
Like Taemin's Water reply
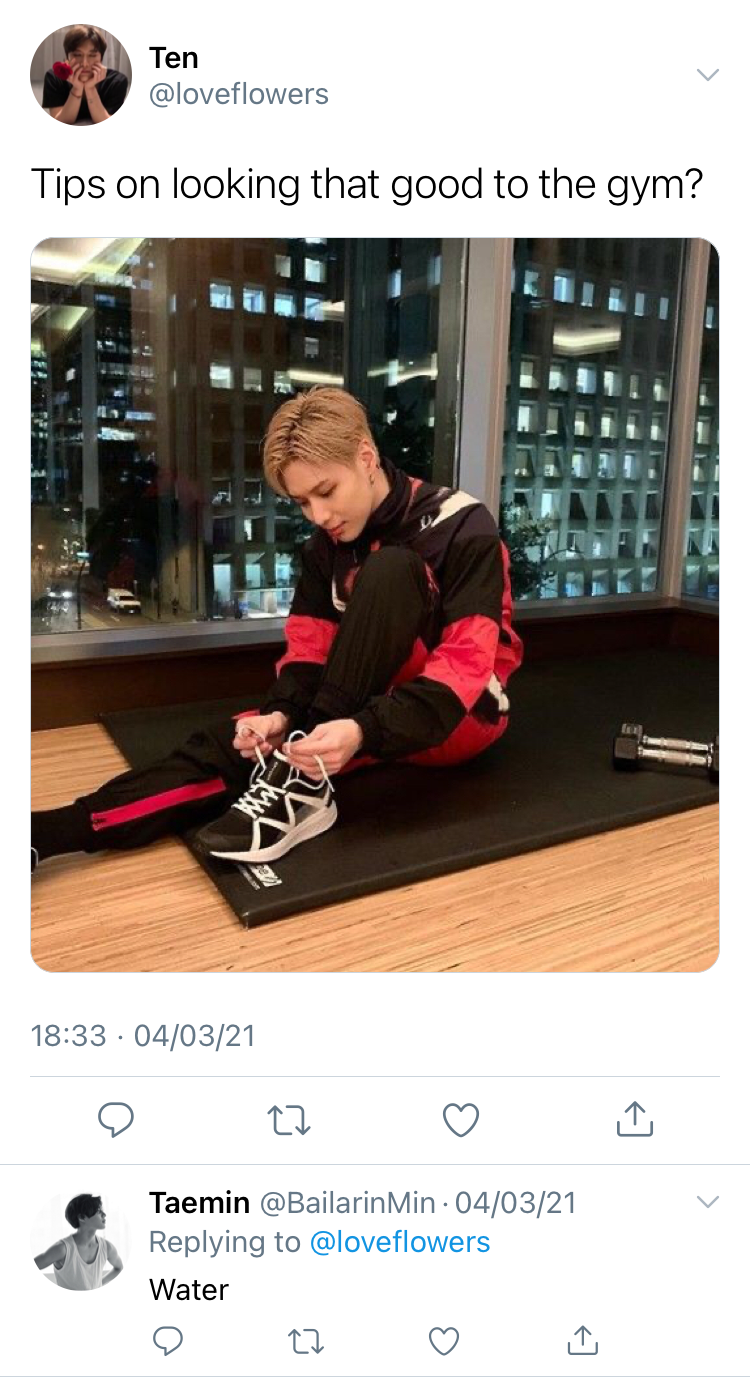(444, 1340)
